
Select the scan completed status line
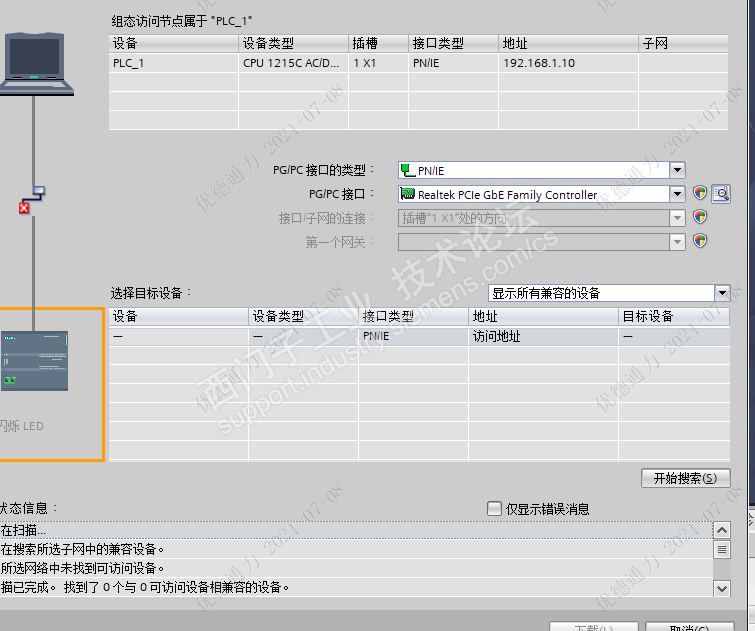click(x=356, y=588)
